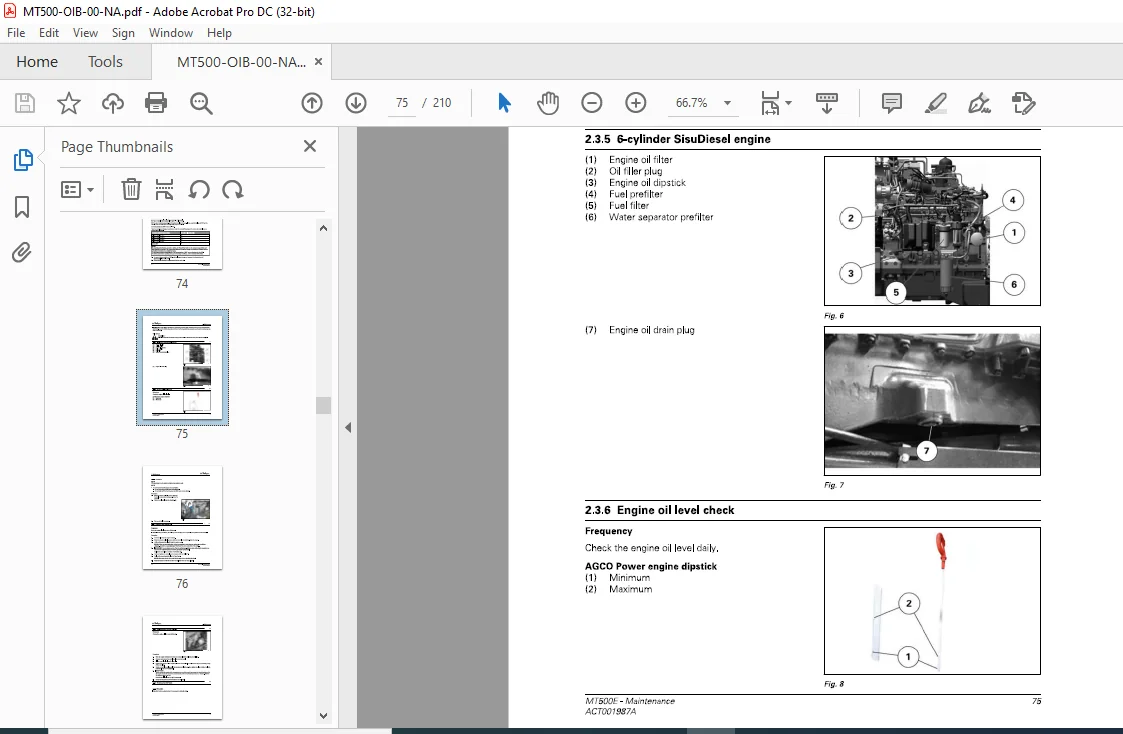This screenshot has height=734, width=1123.
Task: Open thumbnail options menu dropdown
Action: 77,190
